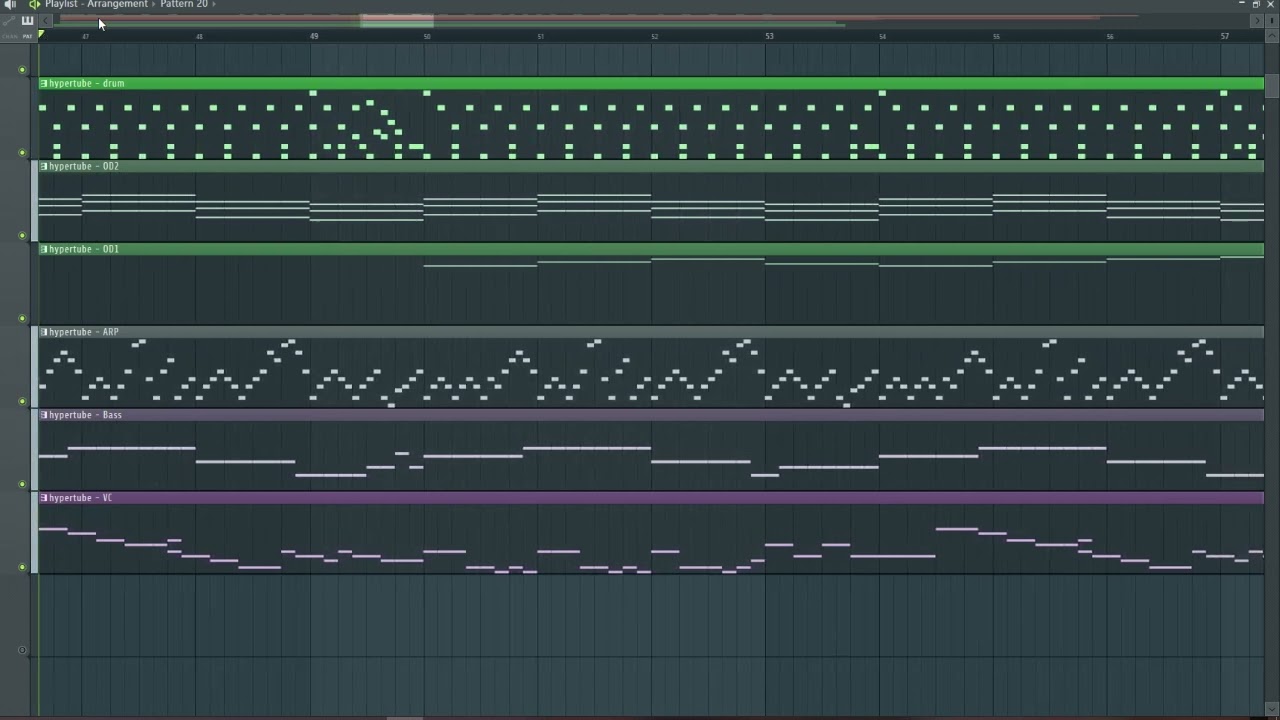This screenshot has width=1280, height=720.
Task: Click the vertical scroll-up arrow
Action: pos(1272,36)
